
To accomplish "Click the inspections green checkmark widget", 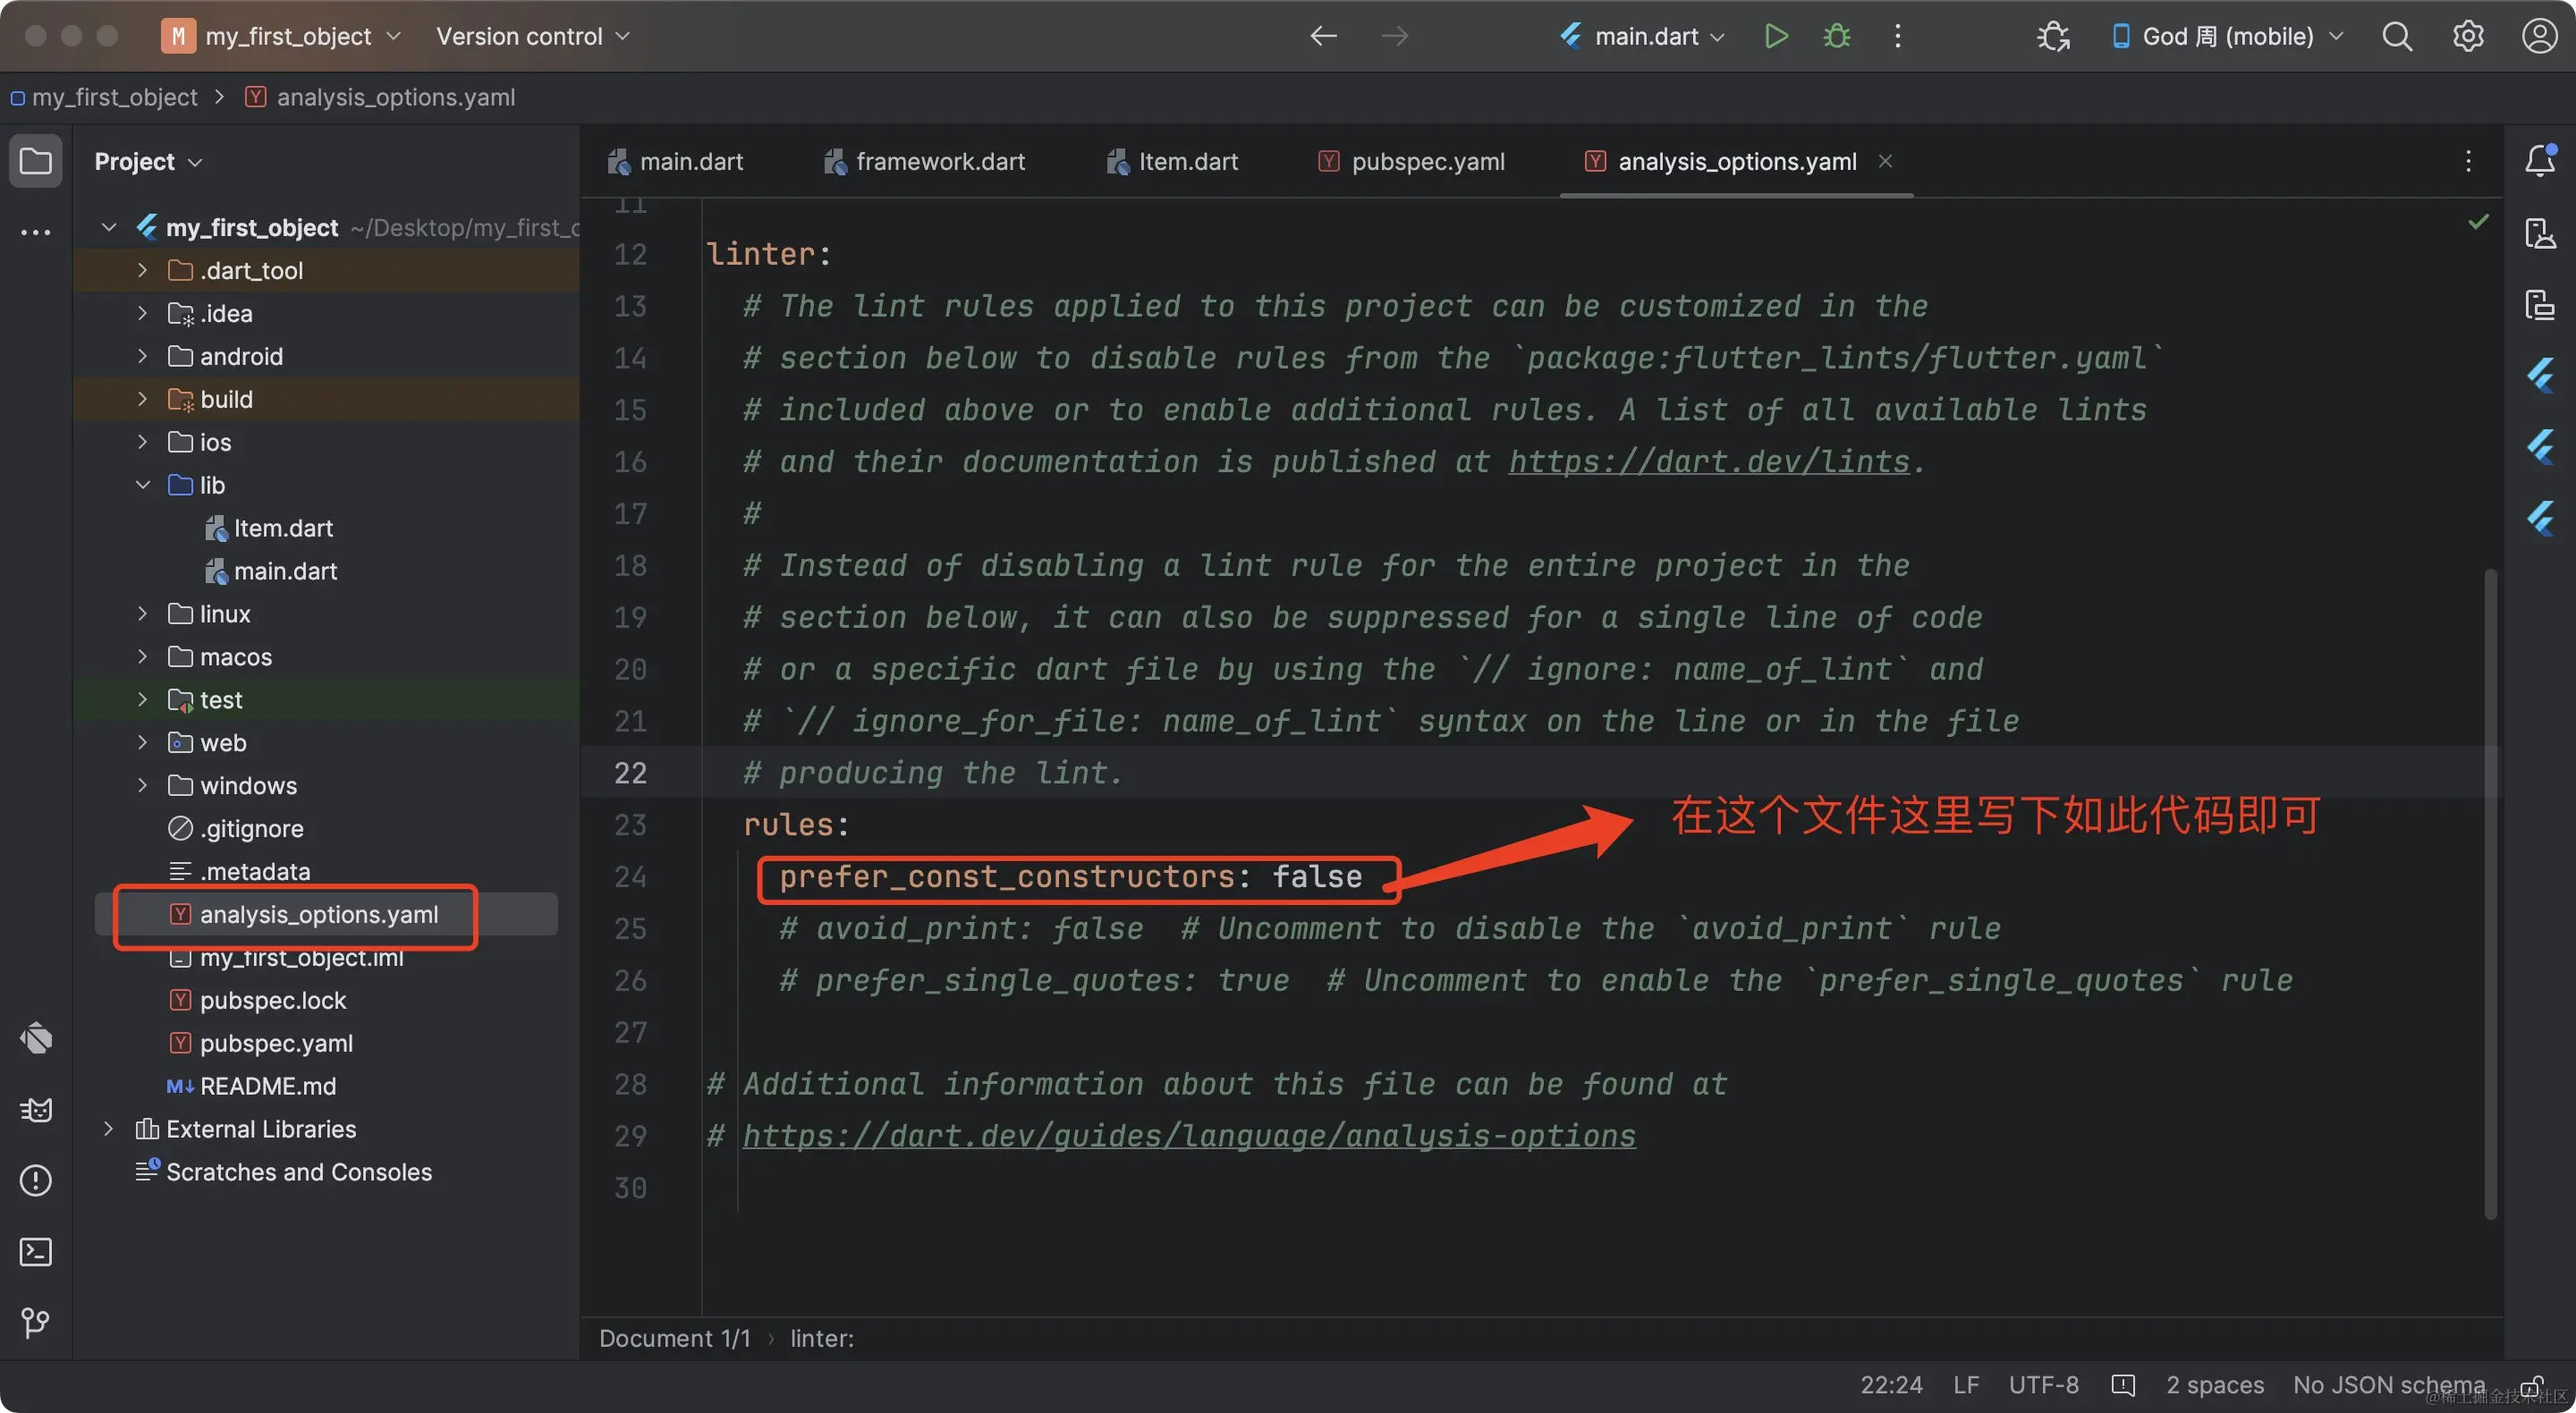I will [x=2478, y=222].
